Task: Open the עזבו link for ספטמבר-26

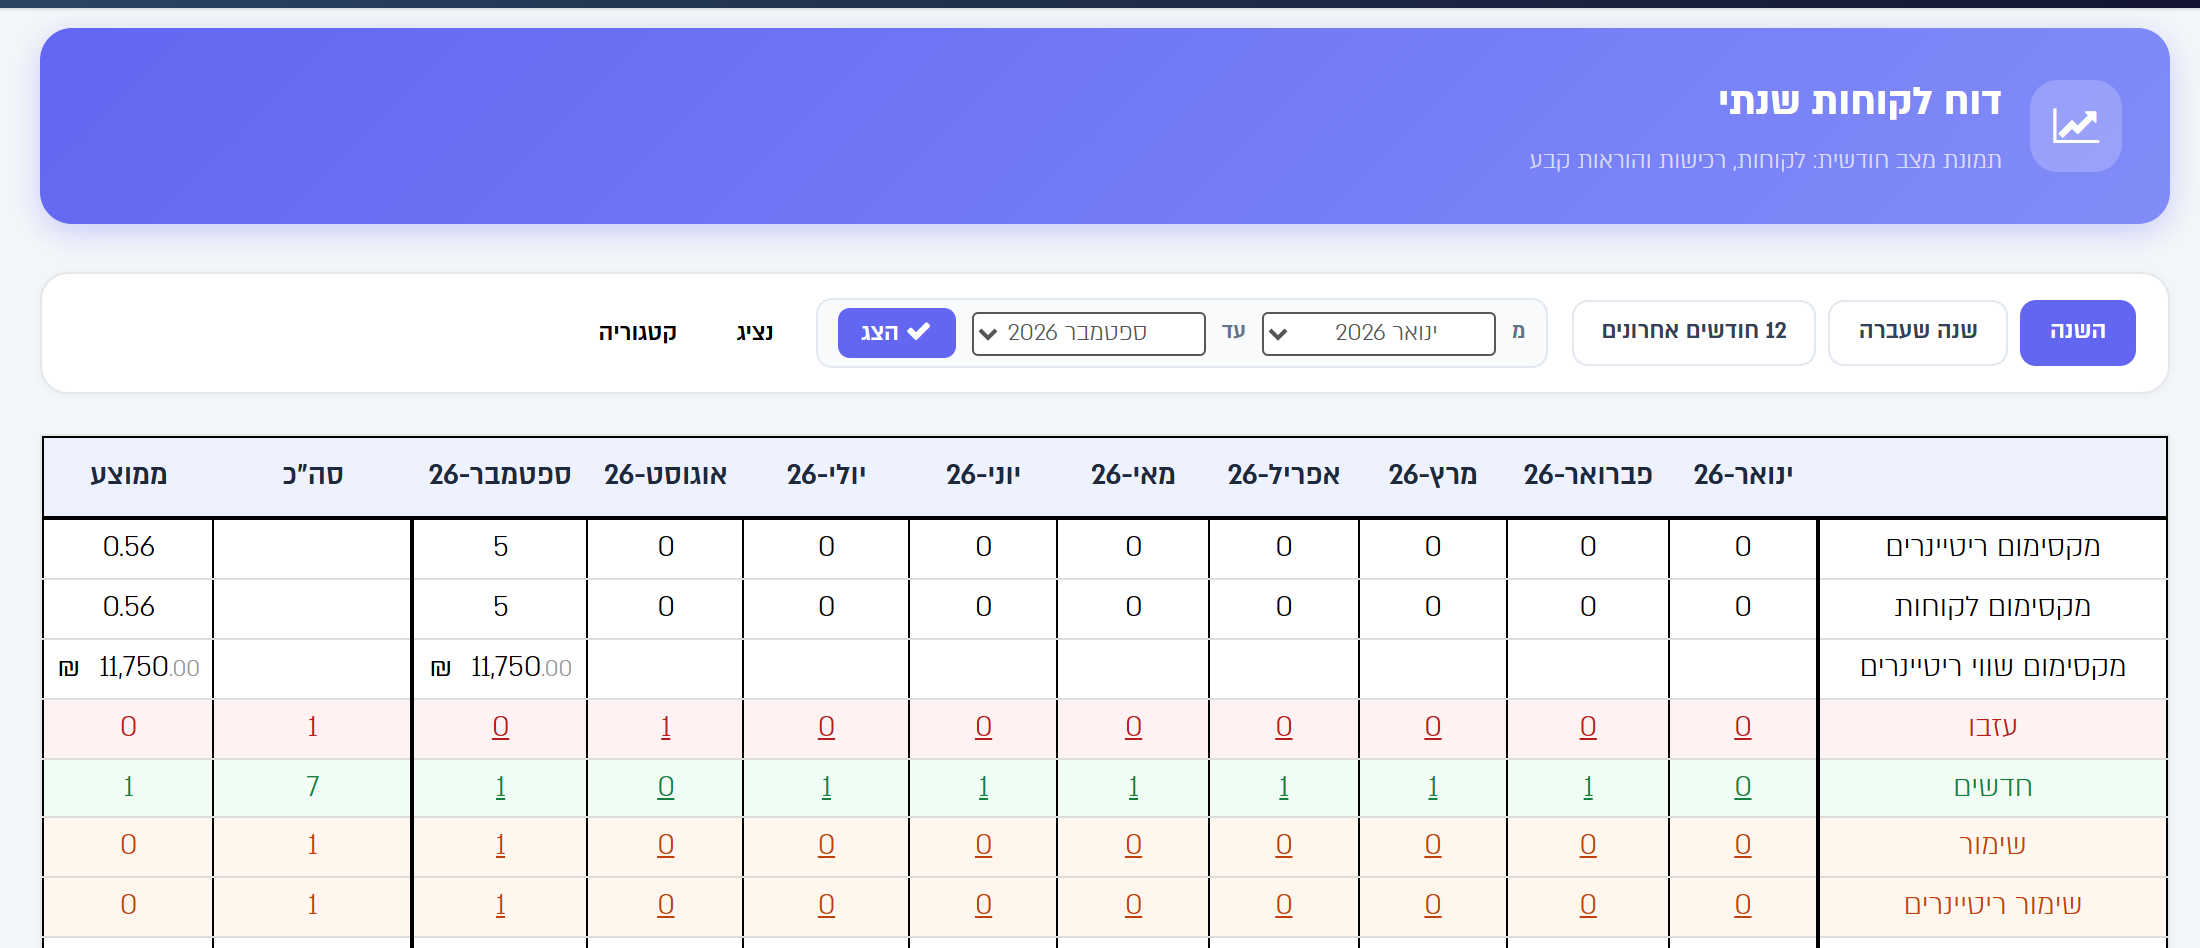Action: pyautogui.click(x=500, y=727)
